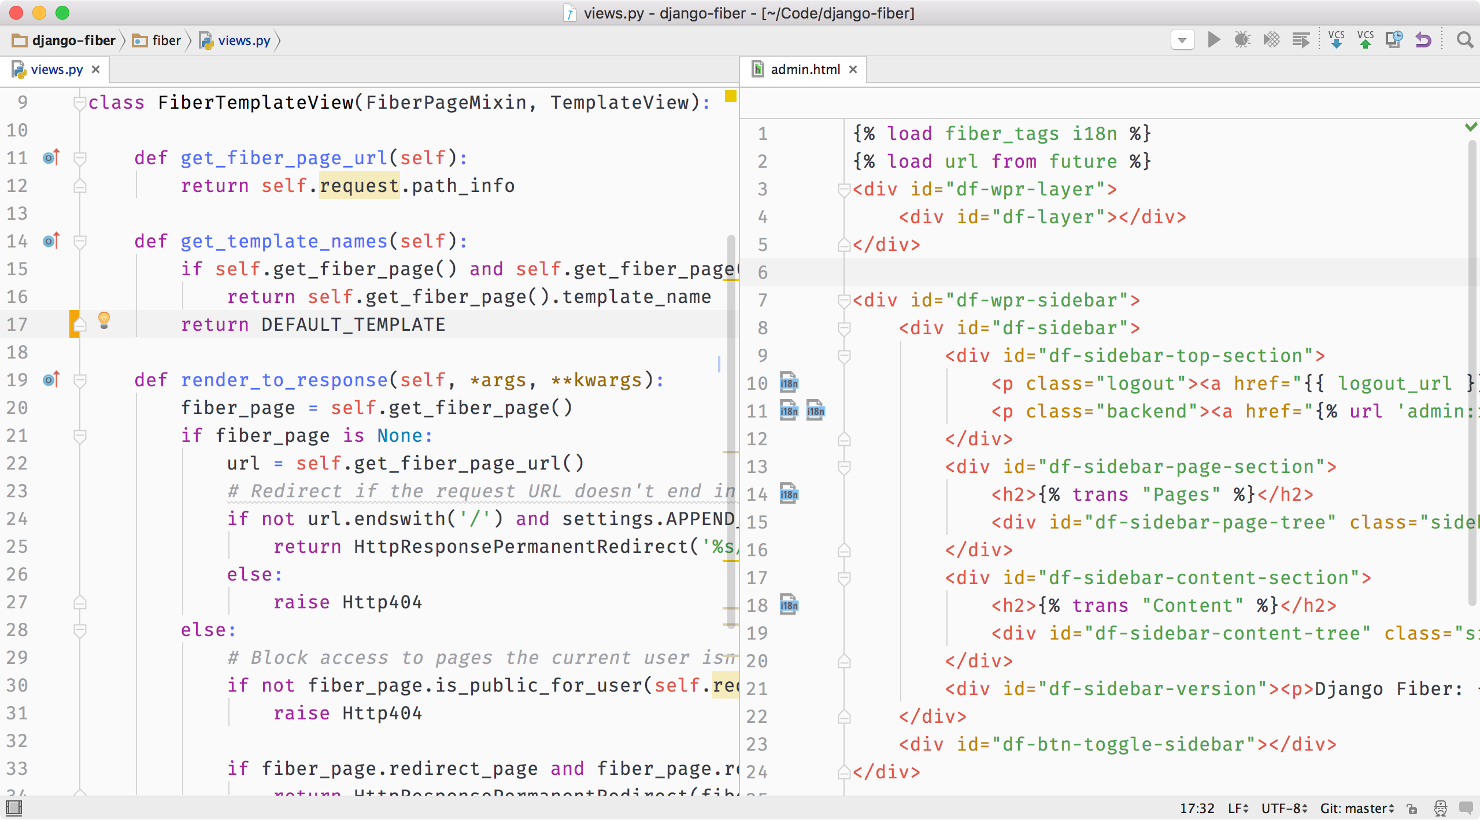Image resolution: width=1480 pixels, height=820 pixels.
Task: Push commits via the VCS up-arrow icon
Action: [1366, 39]
